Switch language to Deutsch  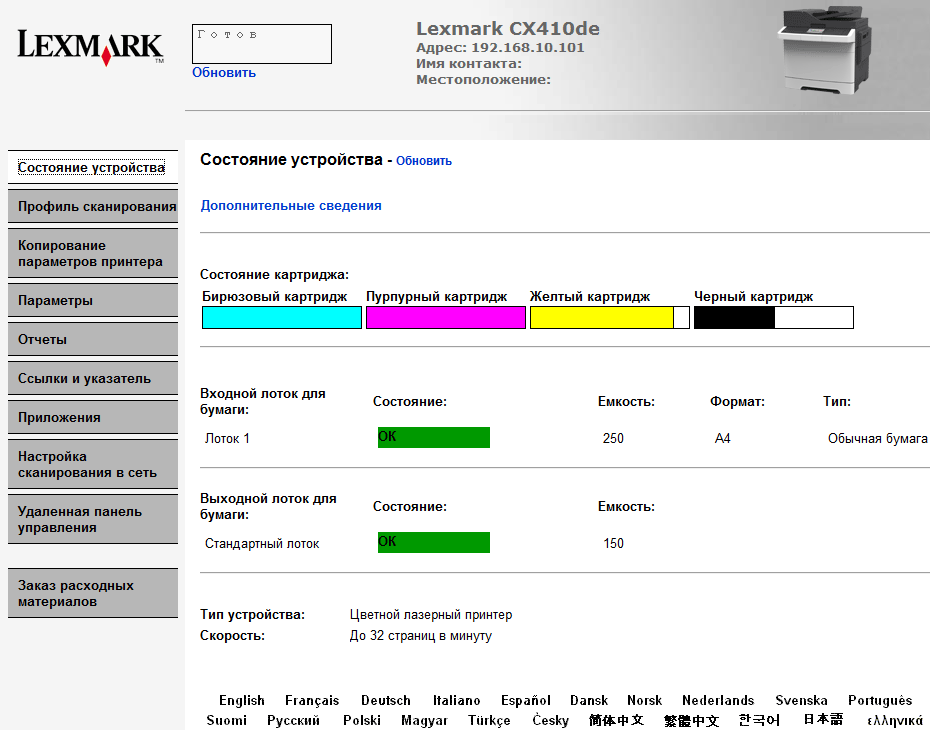tap(386, 700)
